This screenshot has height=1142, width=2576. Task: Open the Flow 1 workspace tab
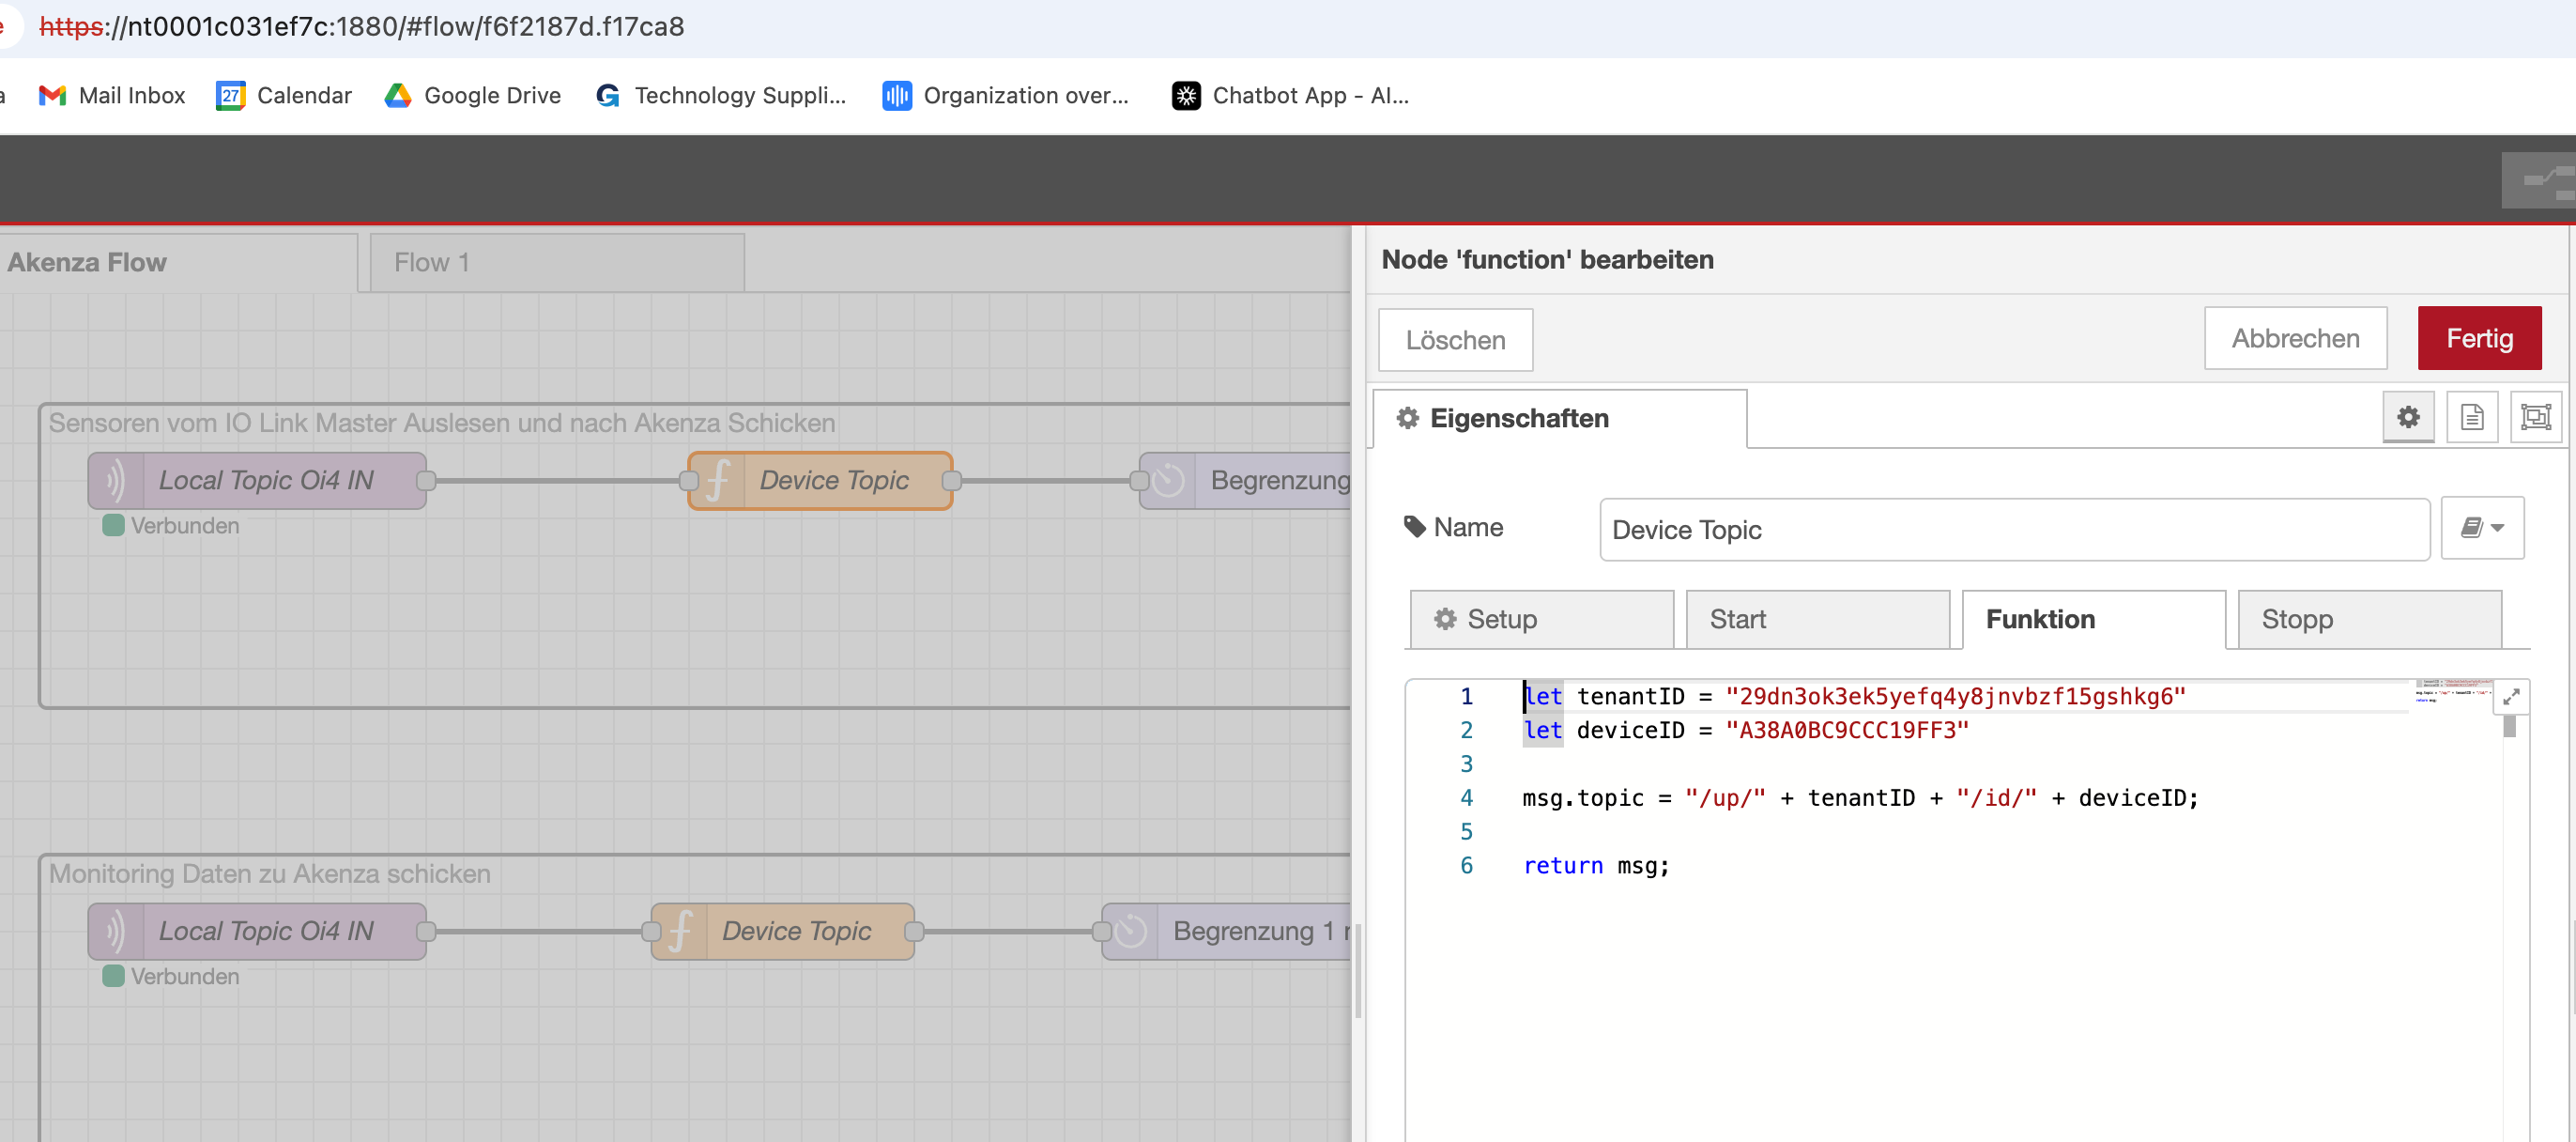click(x=556, y=263)
